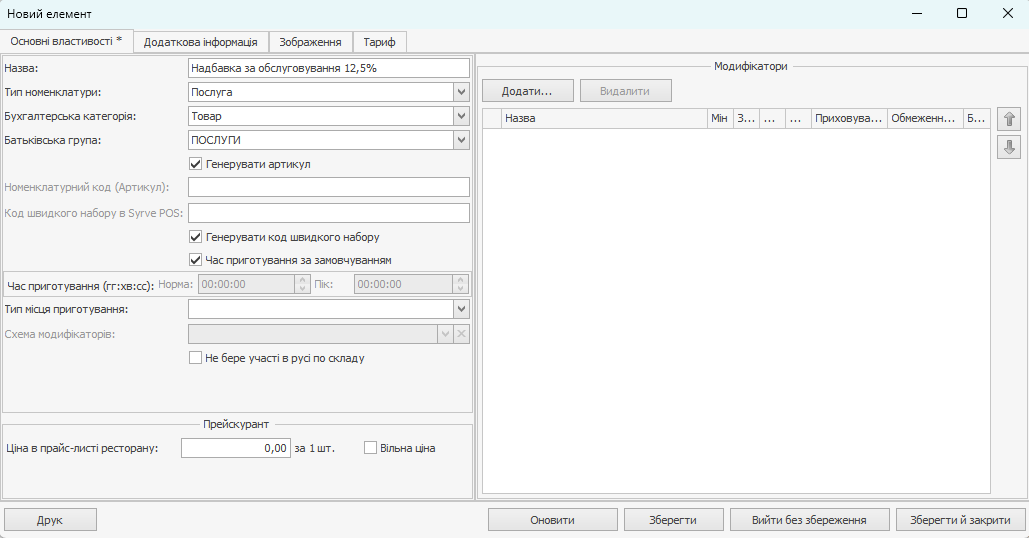Click Зберегти й закрити button
The width and height of the screenshot is (1029, 538).
click(x=960, y=520)
